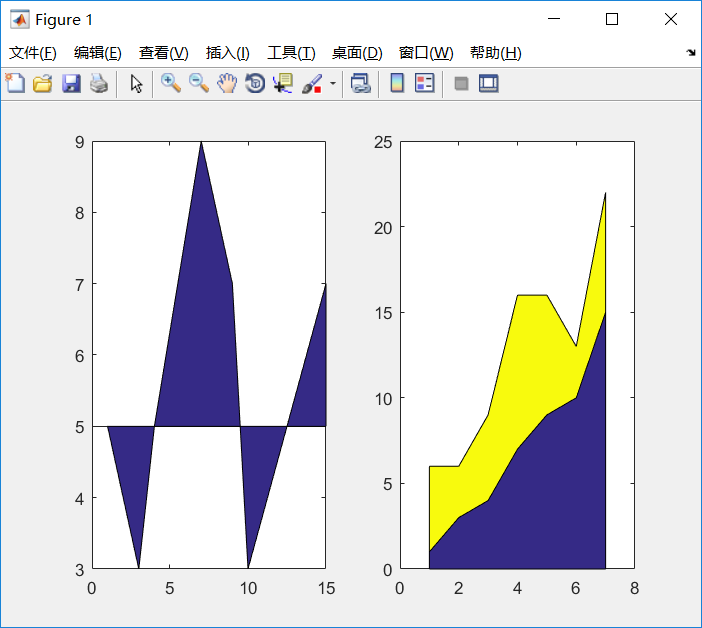The width and height of the screenshot is (702, 628).
Task: Select the Brush data tool
Action: (x=312, y=83)
